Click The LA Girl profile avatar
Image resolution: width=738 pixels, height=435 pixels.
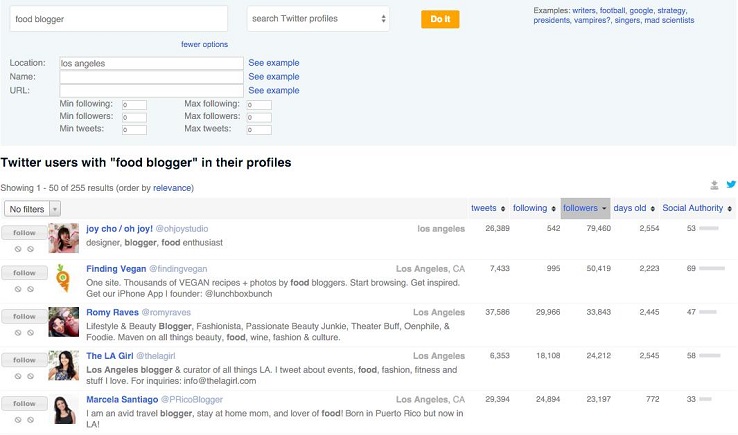64,365
